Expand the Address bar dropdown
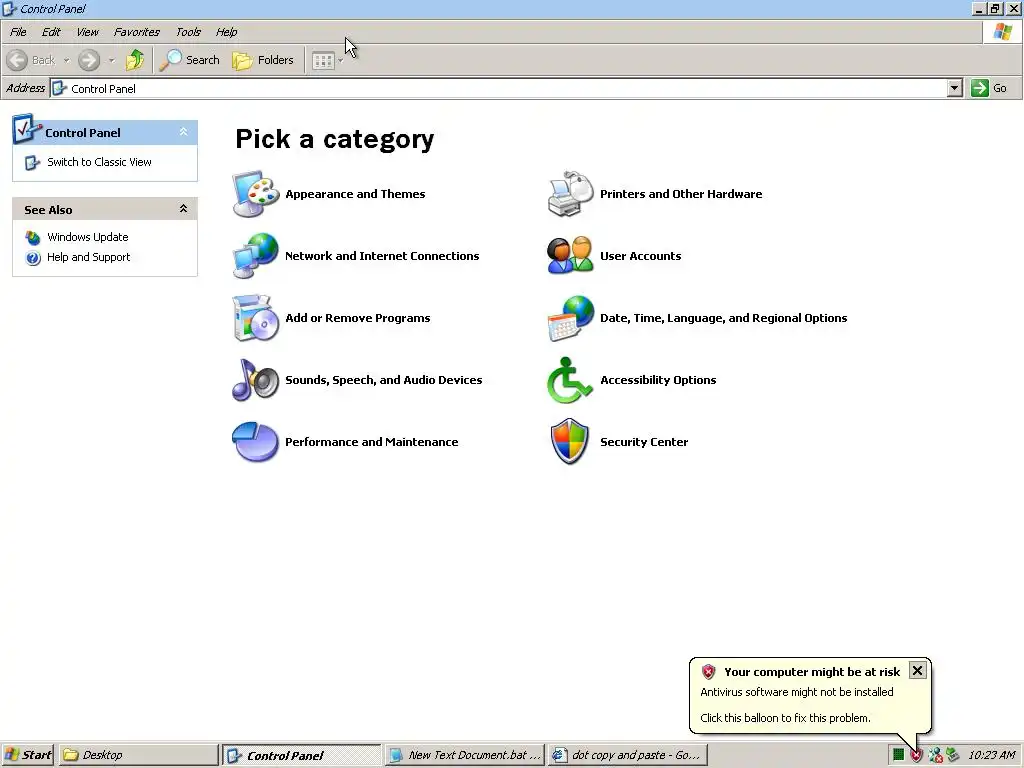 click(x=954, y=88)
